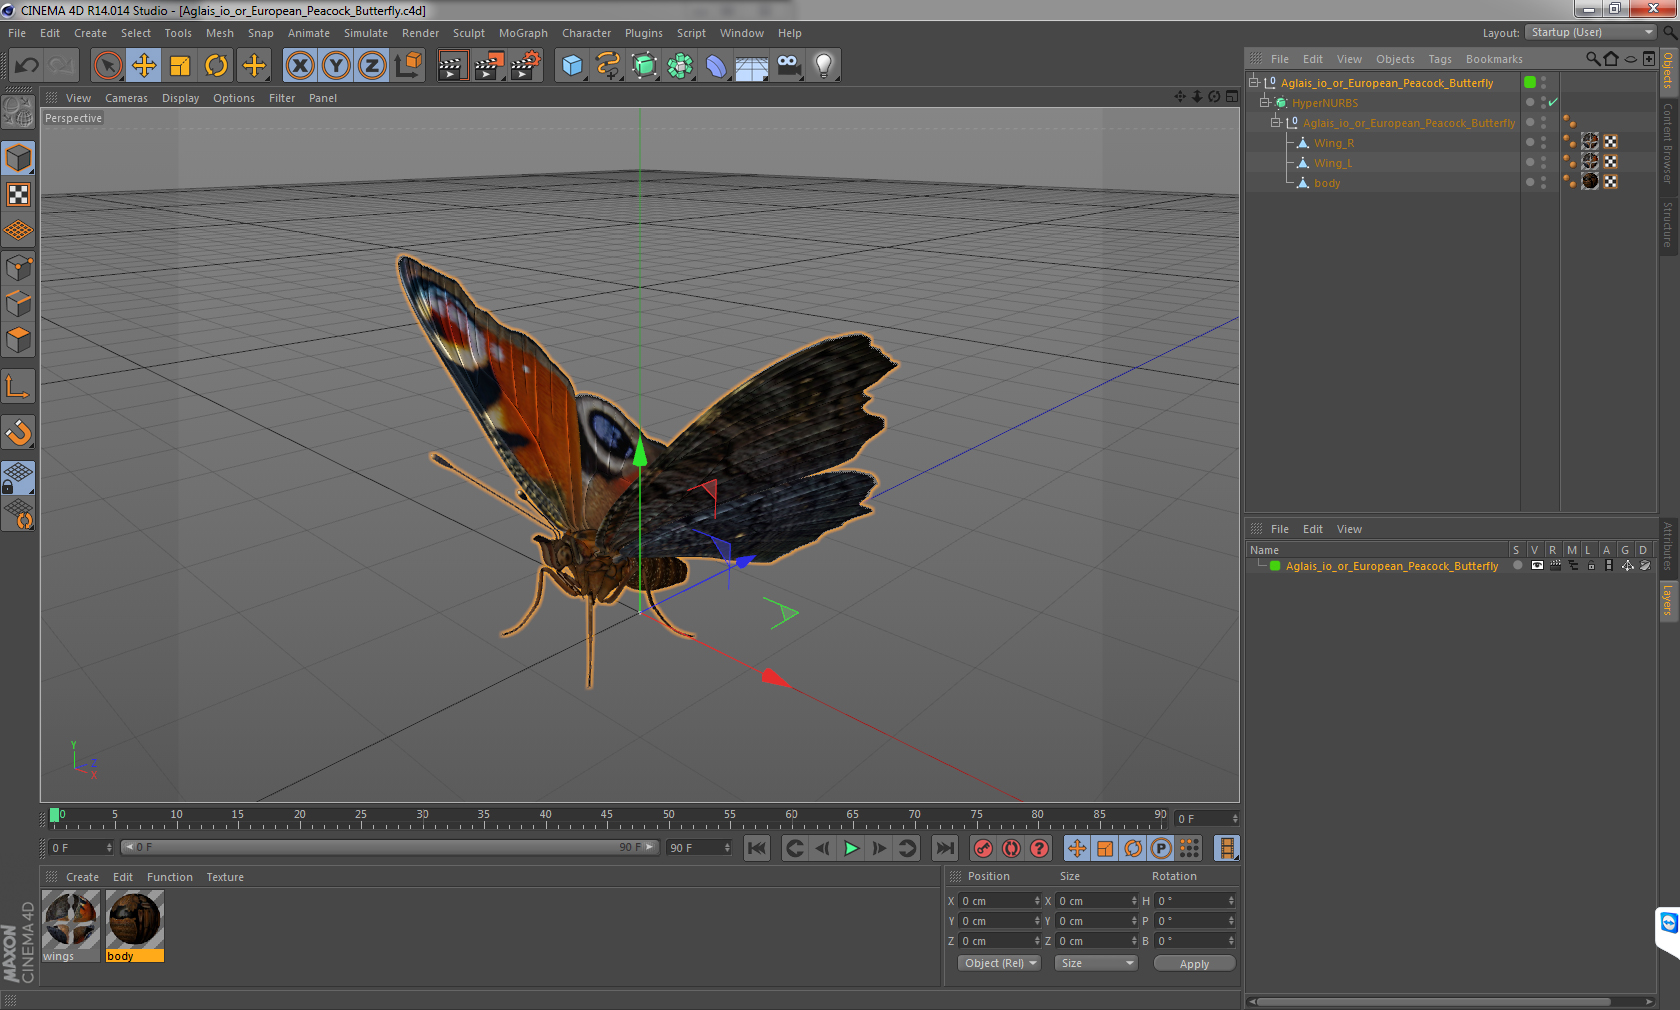Add a Cube primitive object
The height and width of the screenshot is (1010, 1680).
[572, 66]
